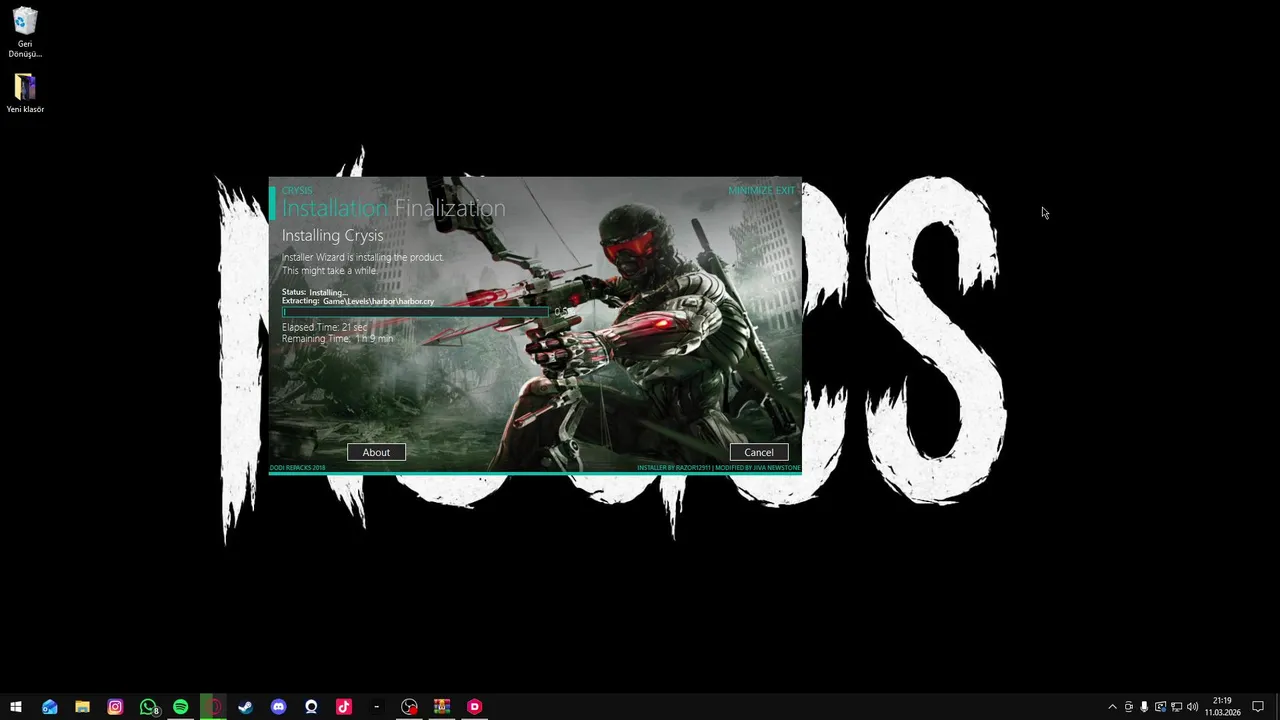Open the Action Center notifications icon
Viewport: 1280px width, 720px height.
[x=1258, y=707]
